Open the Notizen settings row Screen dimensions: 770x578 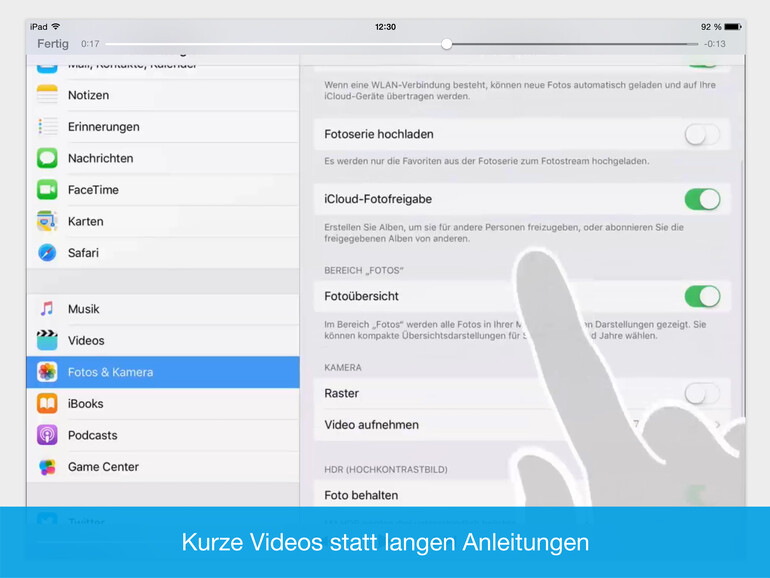(163, 95)
